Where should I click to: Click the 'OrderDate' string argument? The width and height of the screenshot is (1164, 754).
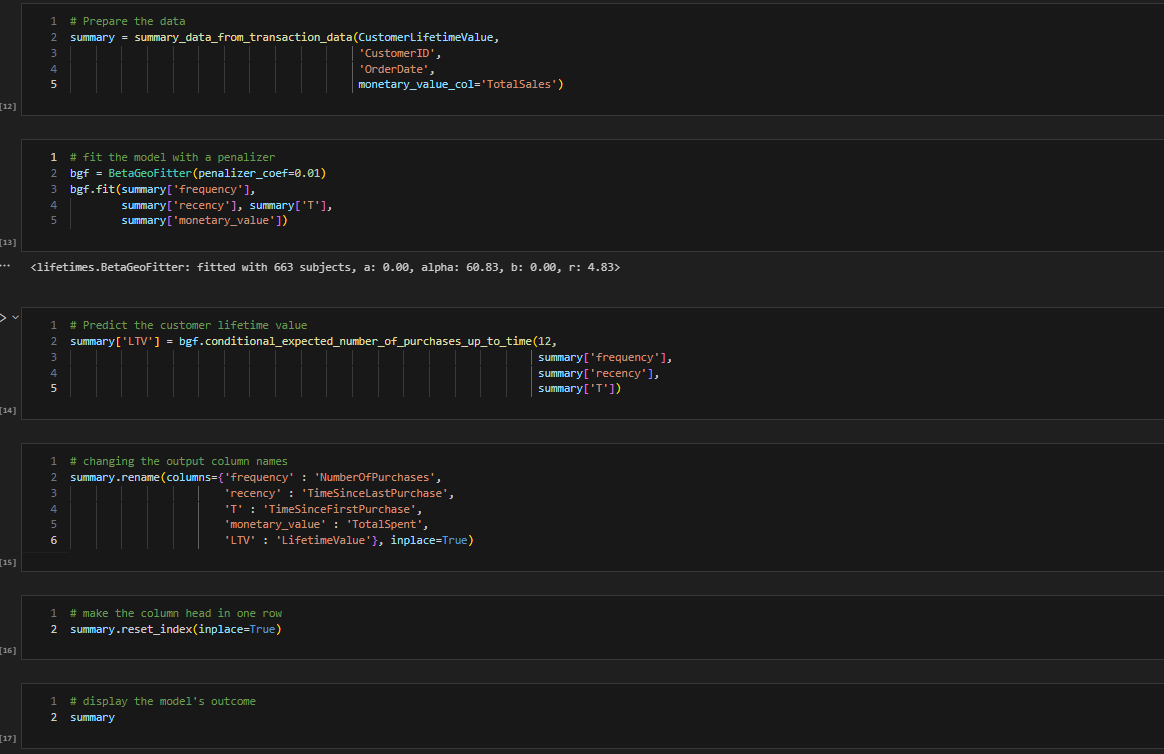(393, 69)
